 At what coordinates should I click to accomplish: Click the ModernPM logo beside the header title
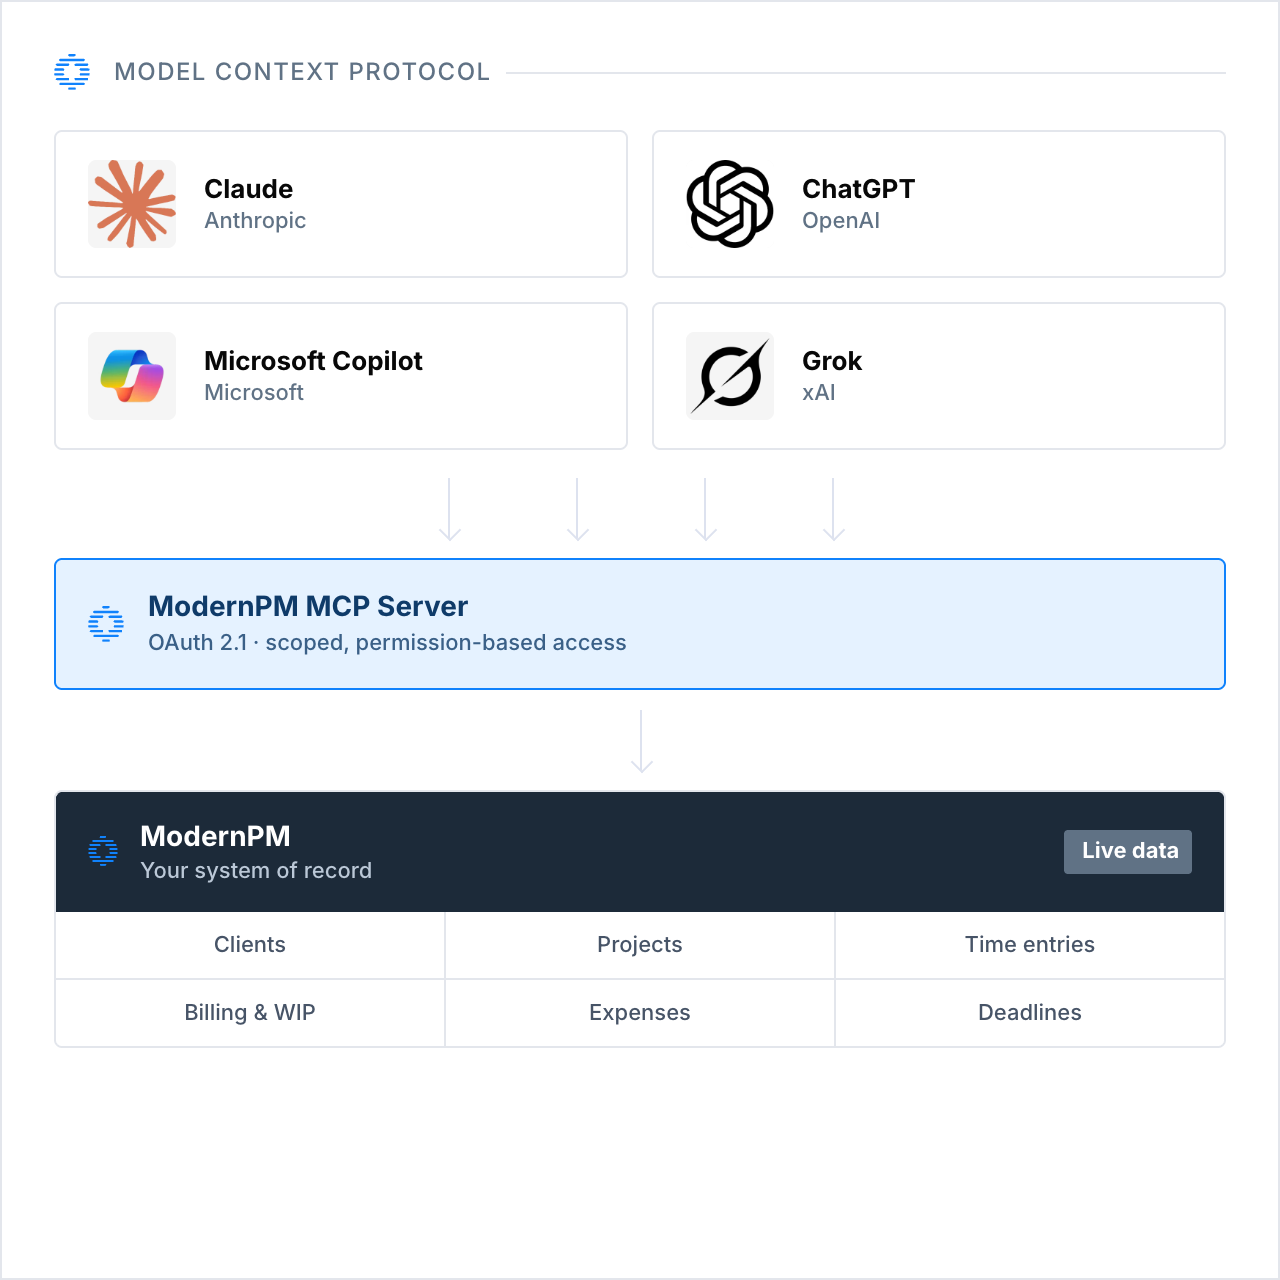click(72, 72)
